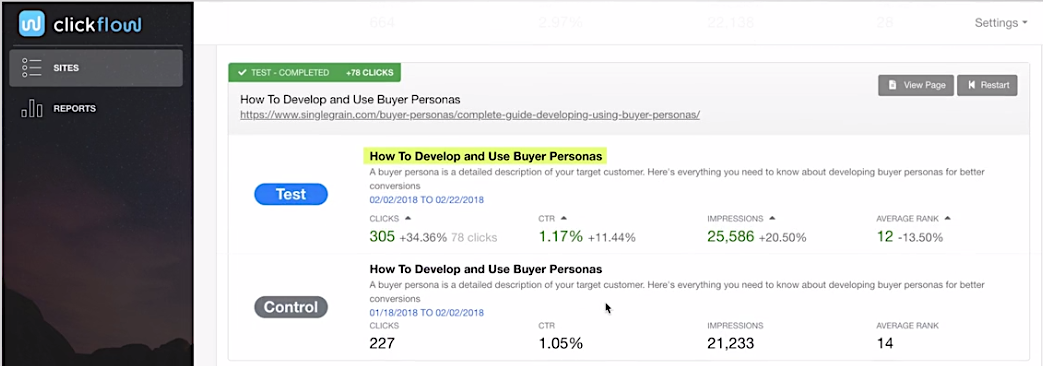Click the View Page button
Viewport: 1043px width, 366px height.
916,85
